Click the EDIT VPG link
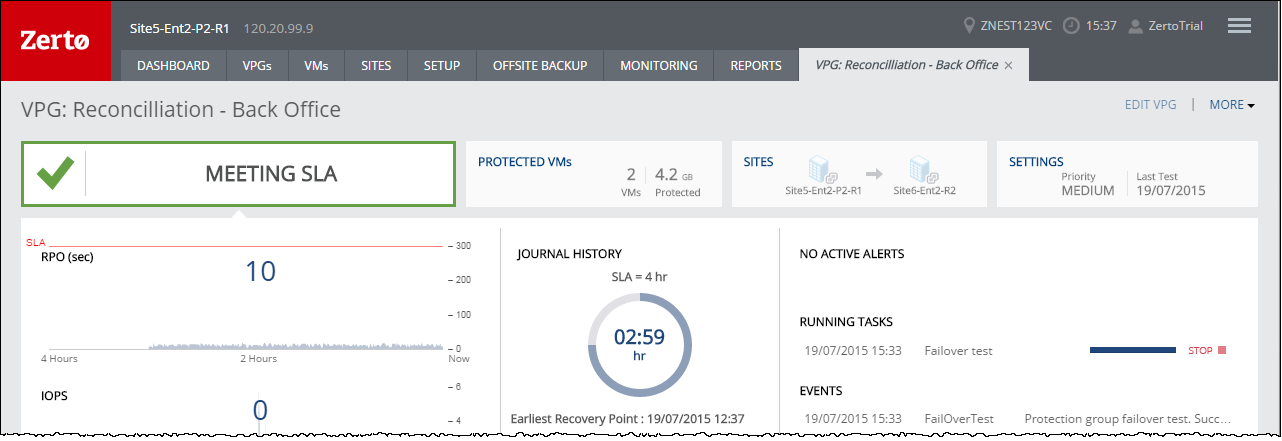1282x441 pixels. point(1151,105)
